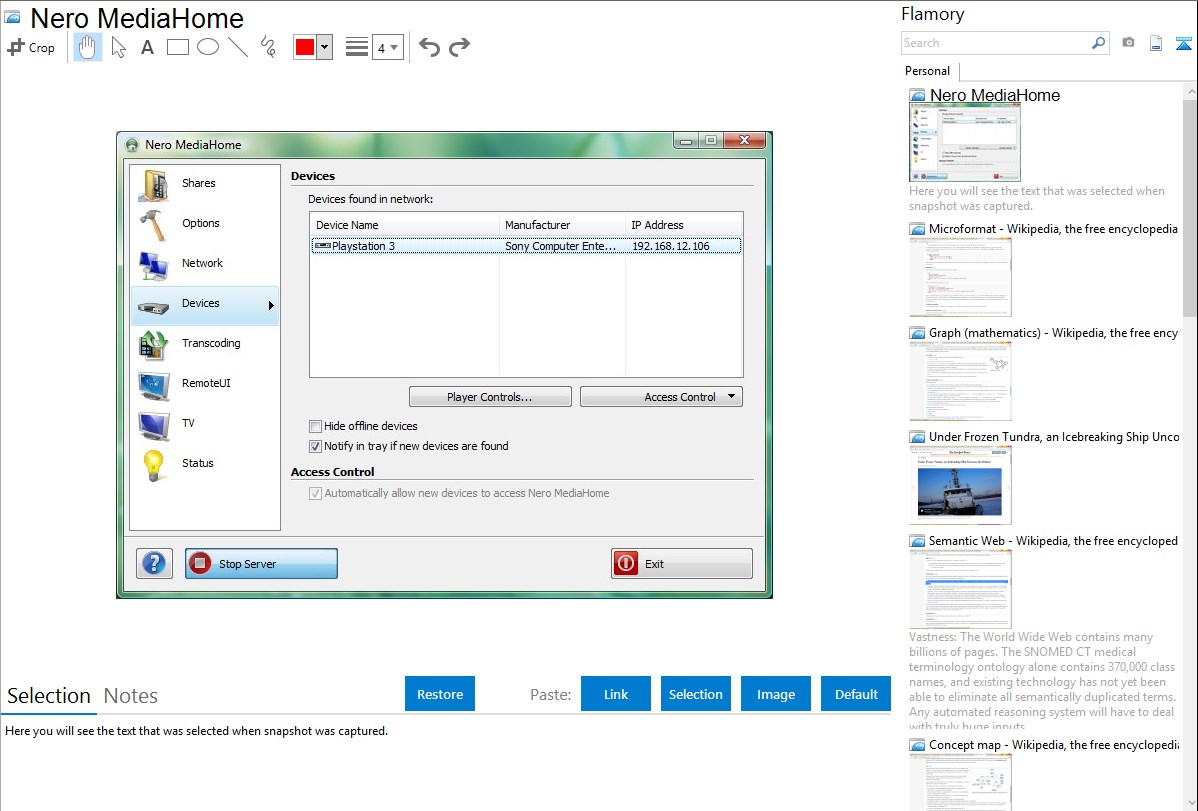The image size is (1198, 811).
Task: Open the Access Control dropdown button
Action: [x=661, y=397]
